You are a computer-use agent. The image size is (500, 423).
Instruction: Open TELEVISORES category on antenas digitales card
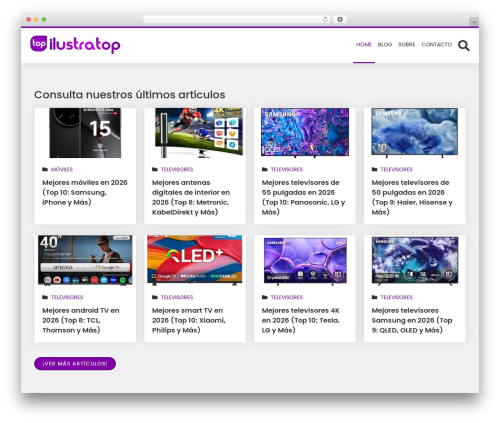[177, 169]
